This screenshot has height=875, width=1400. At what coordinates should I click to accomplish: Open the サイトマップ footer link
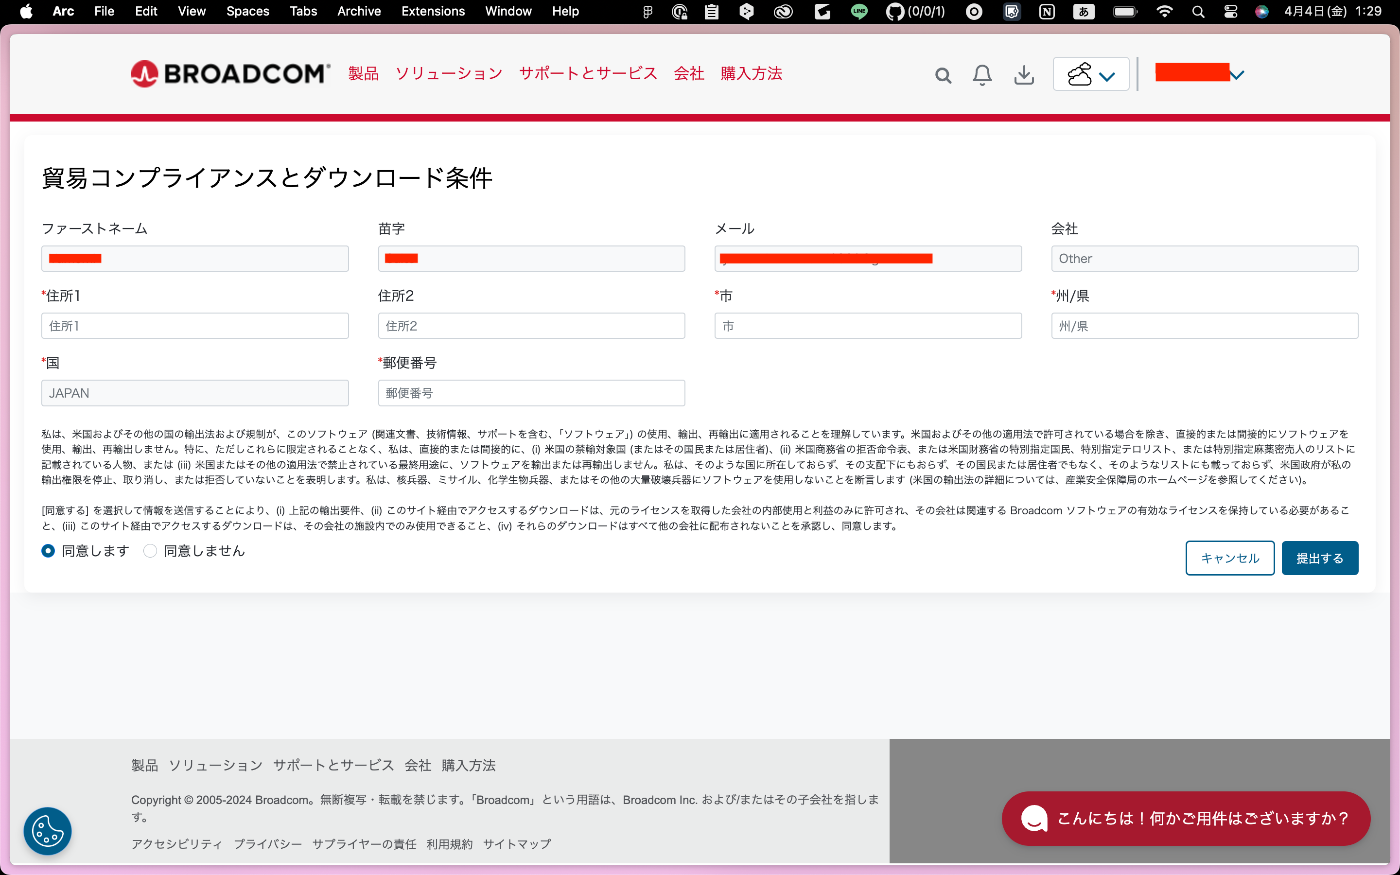[x=517, y=844]
